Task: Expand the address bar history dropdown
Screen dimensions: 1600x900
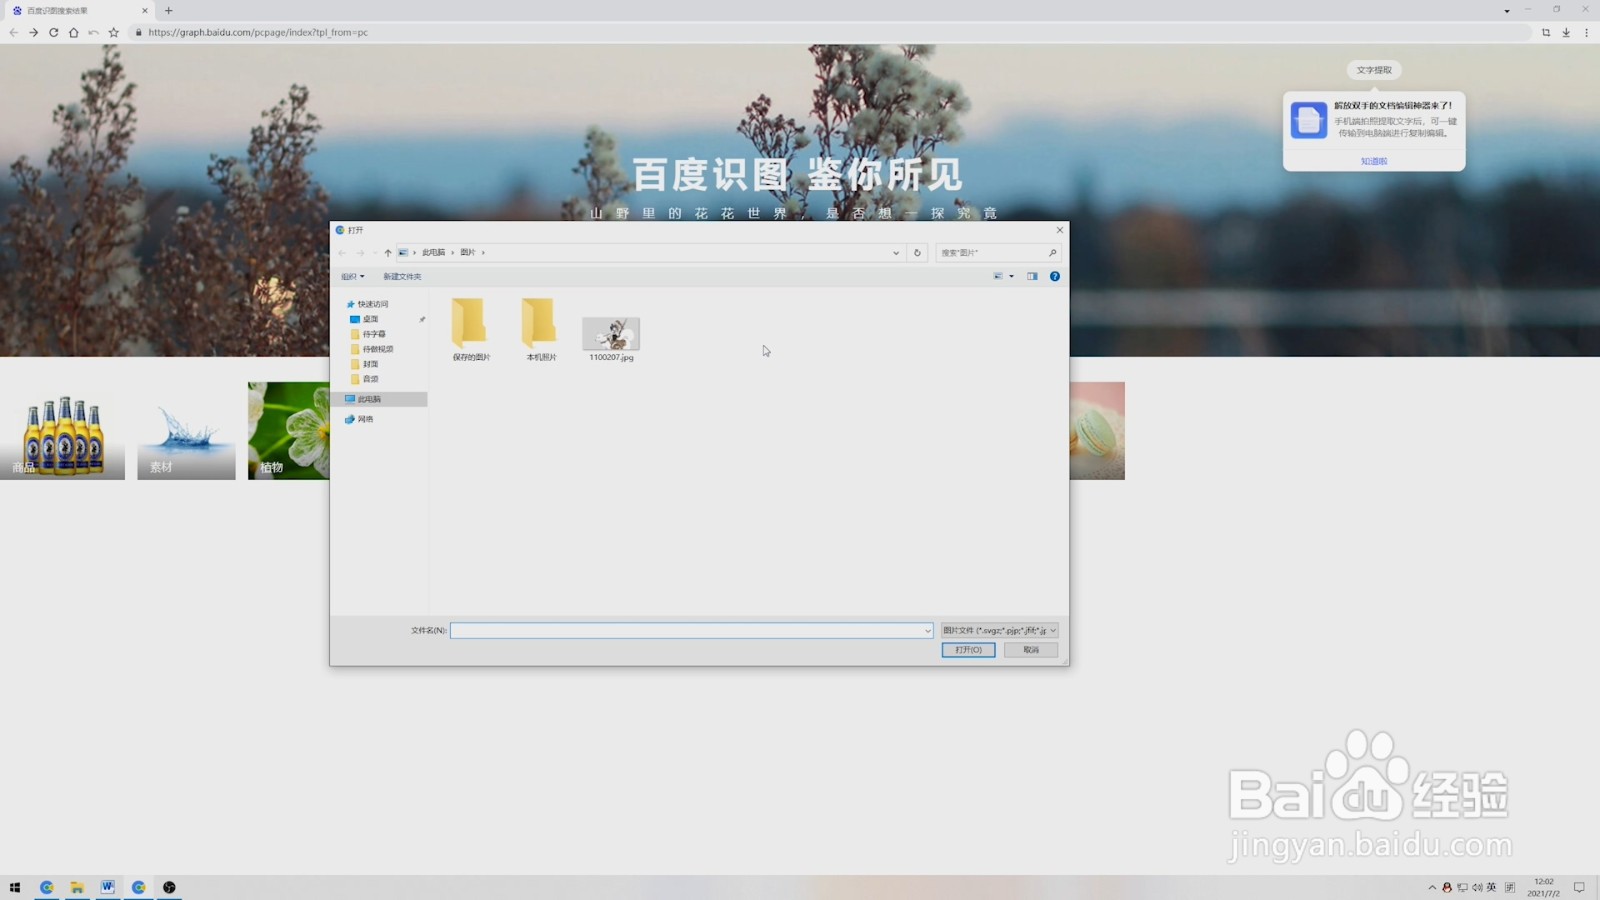Action: click(x=896, y=253)
